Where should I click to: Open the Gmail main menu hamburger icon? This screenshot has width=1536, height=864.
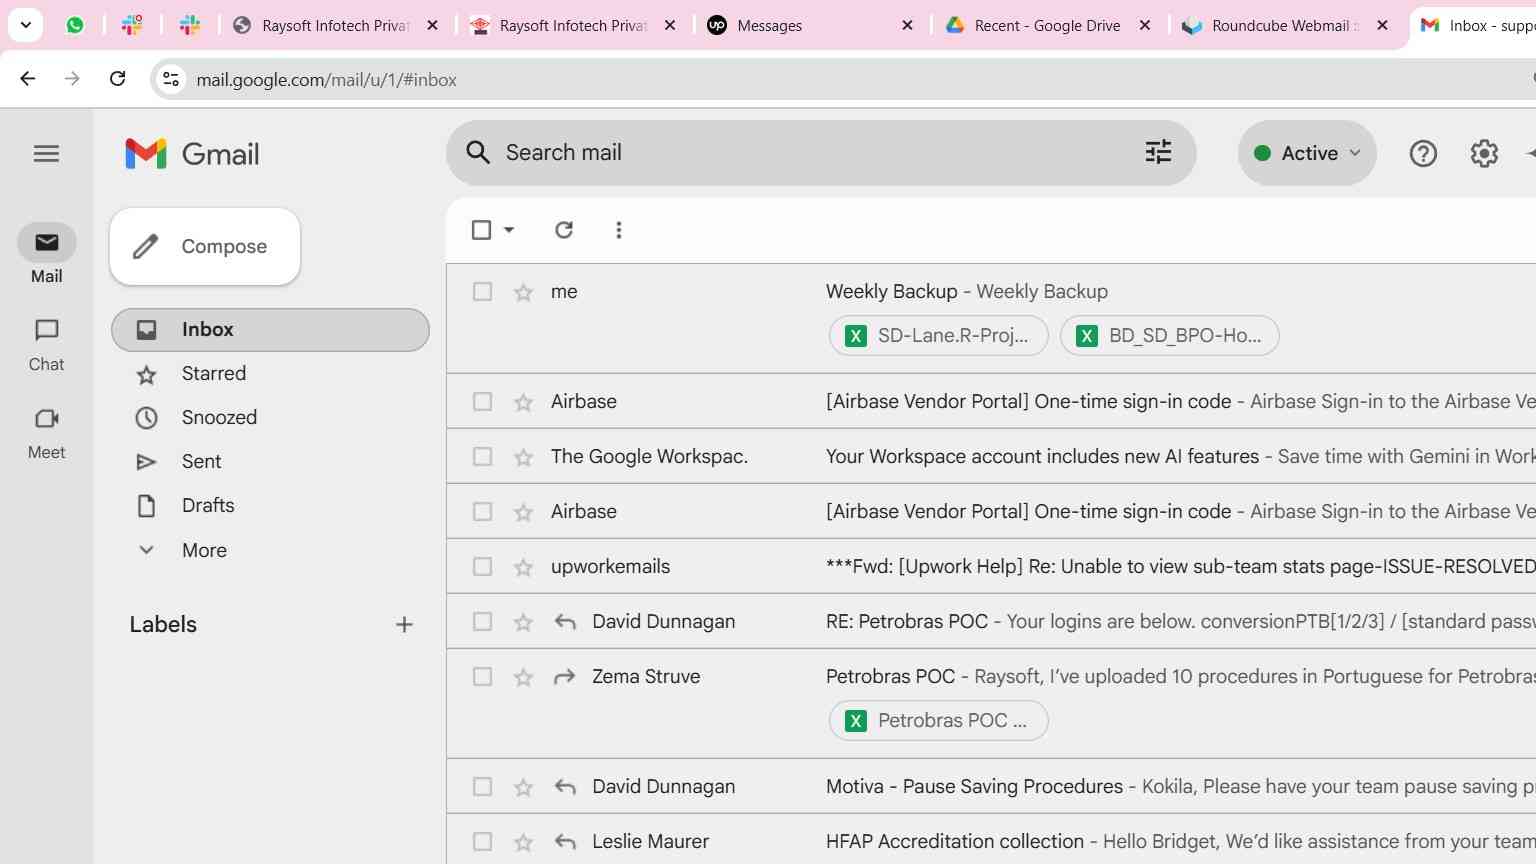pos(46,153)
